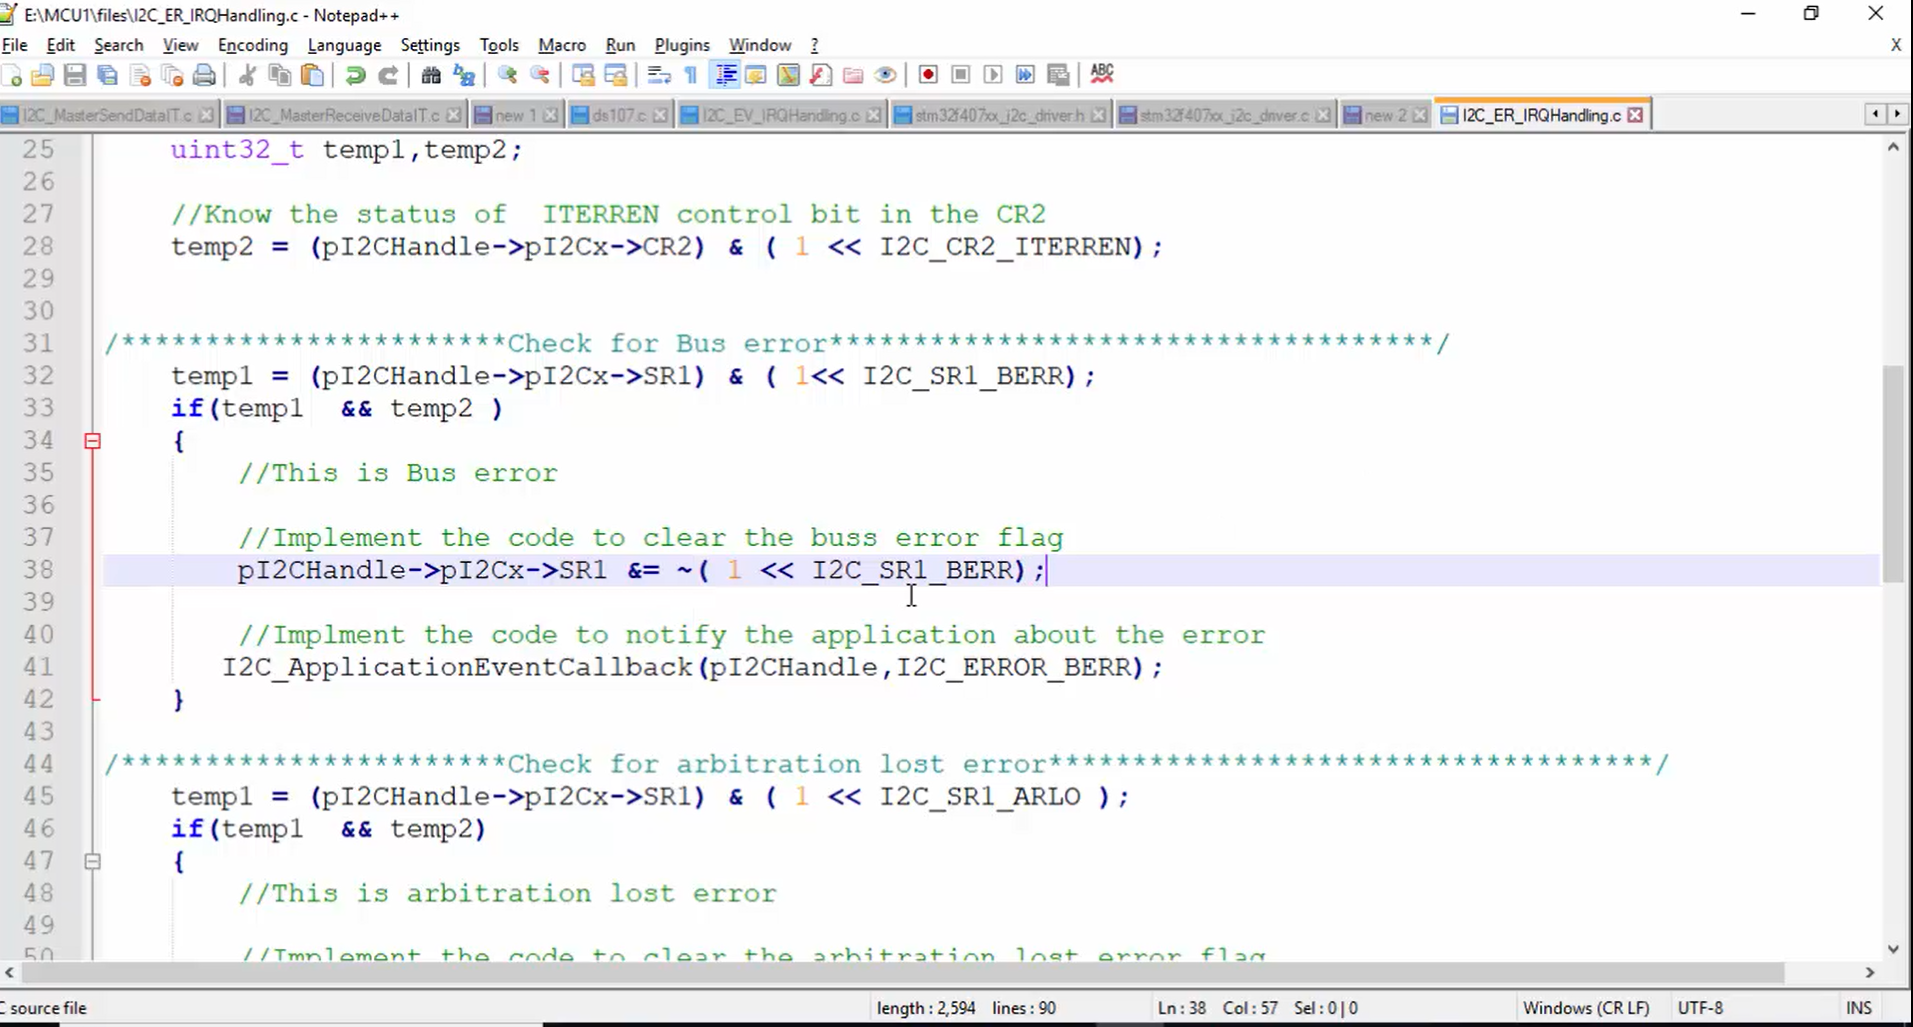Collapse the fold block at line 34
Viewport: 1913px width, 1027px height.
[x=92, y=441]
